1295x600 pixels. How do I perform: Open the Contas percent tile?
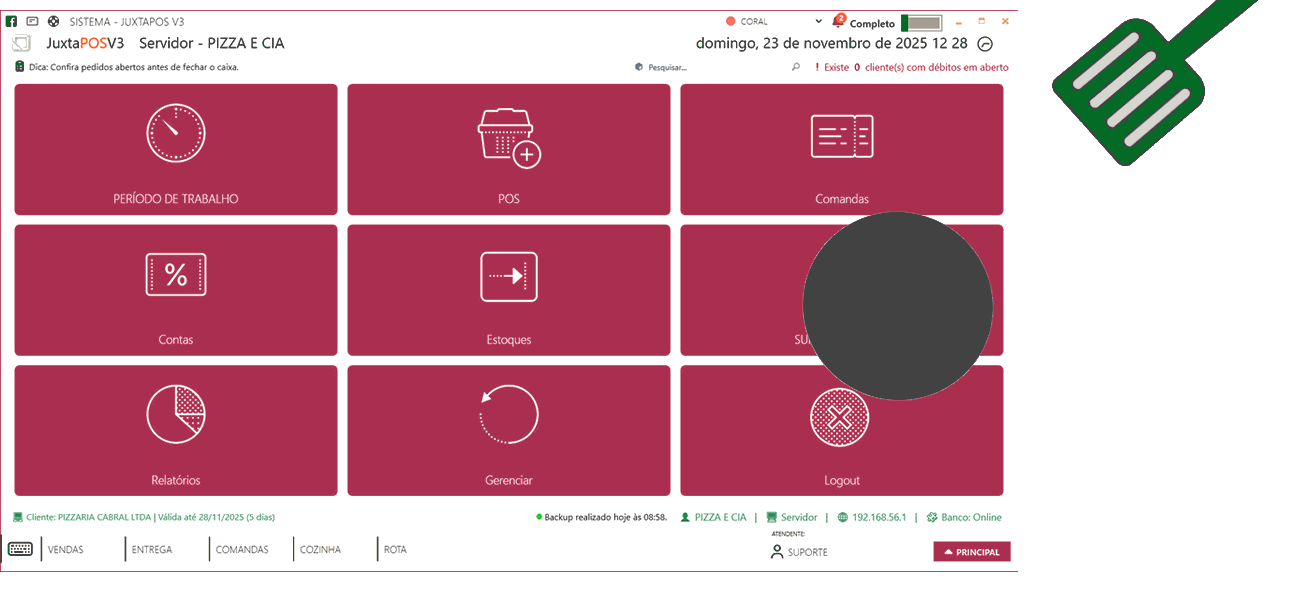point(176,290)
